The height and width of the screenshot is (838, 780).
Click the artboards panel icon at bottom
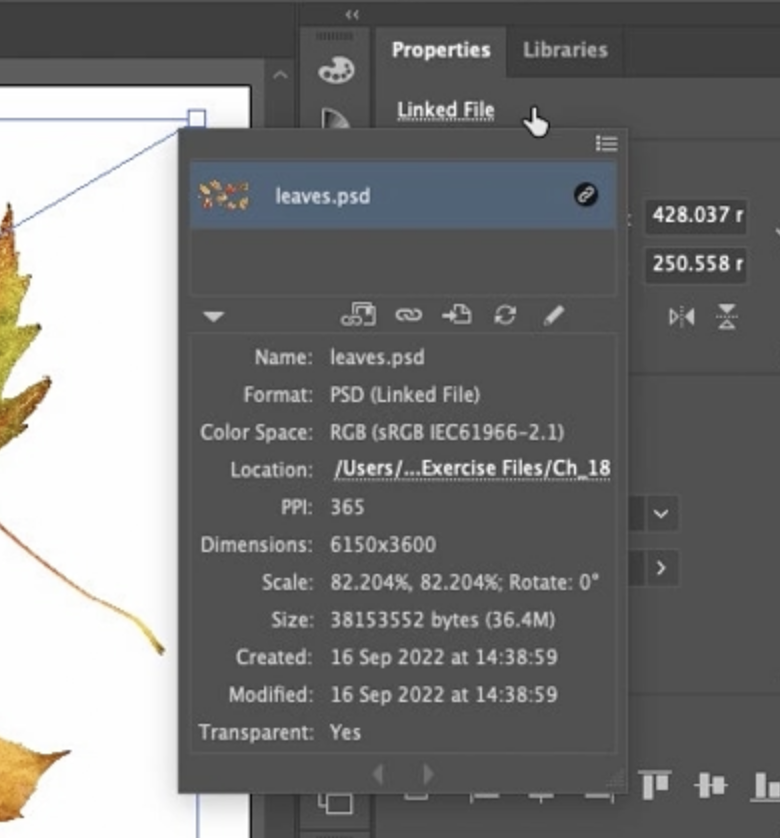point(335,803)
